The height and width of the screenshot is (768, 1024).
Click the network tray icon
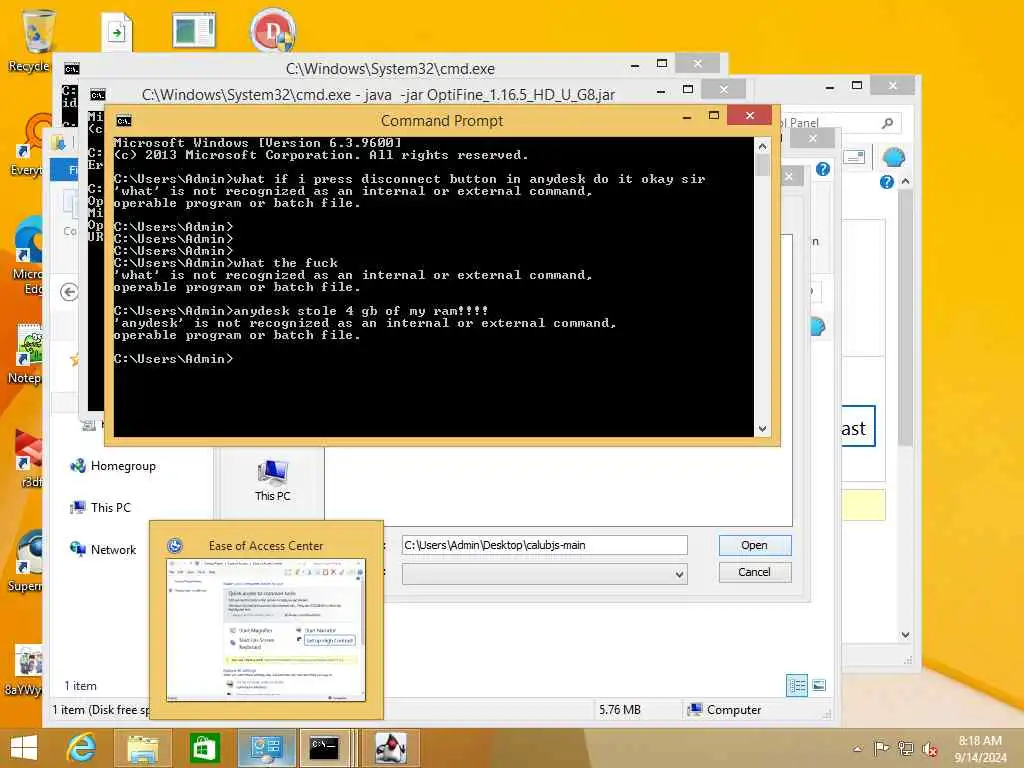coord(905,749)
